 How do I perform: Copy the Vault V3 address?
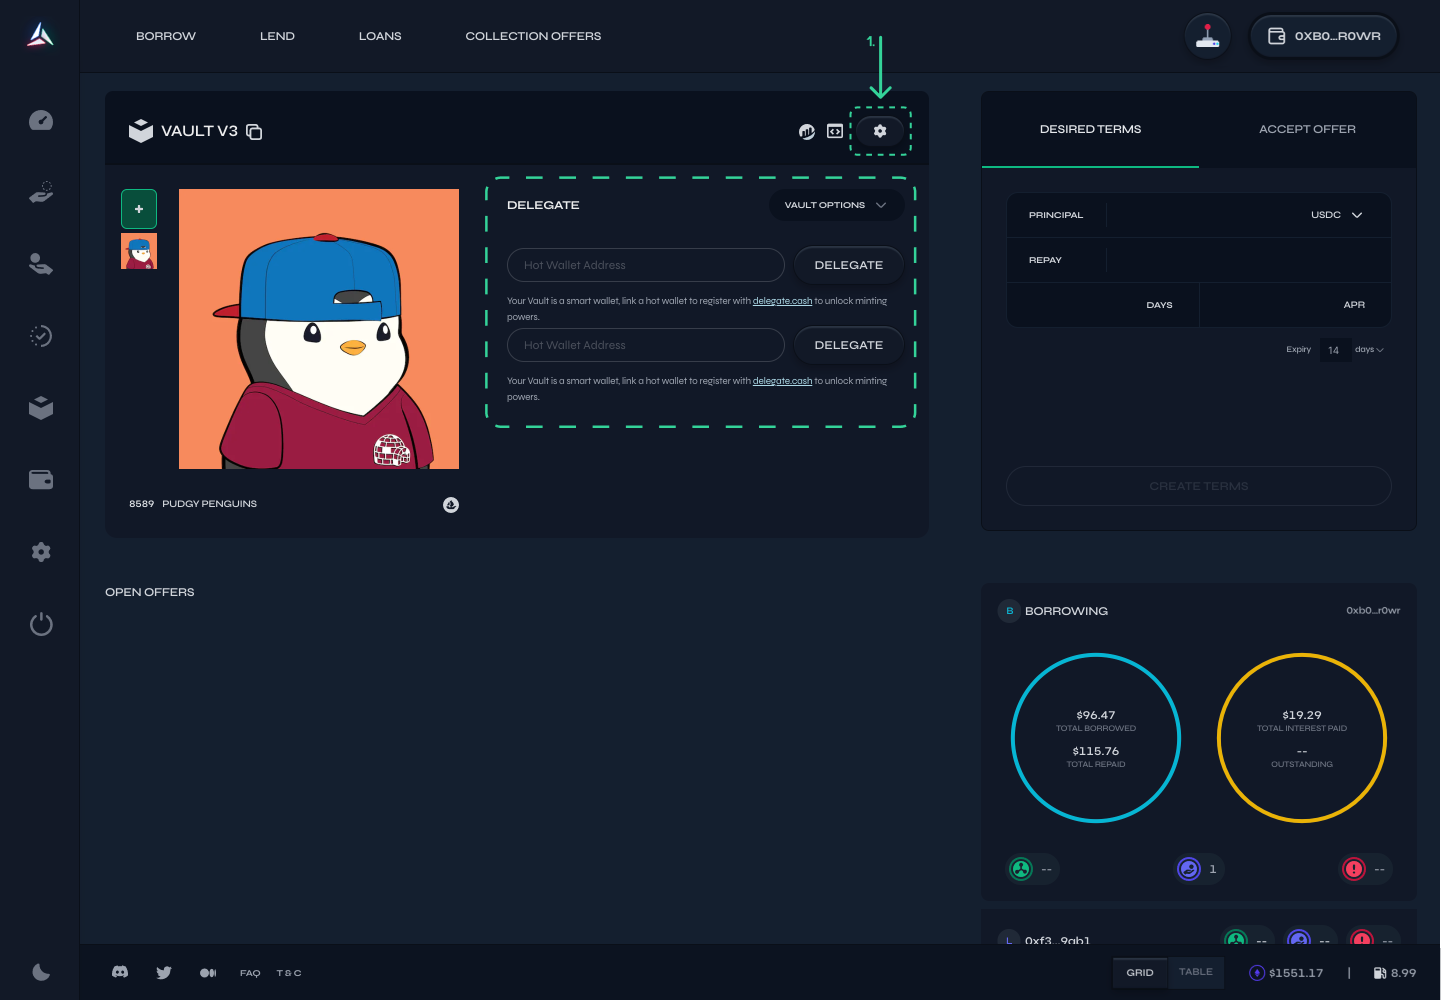[254, 132]
